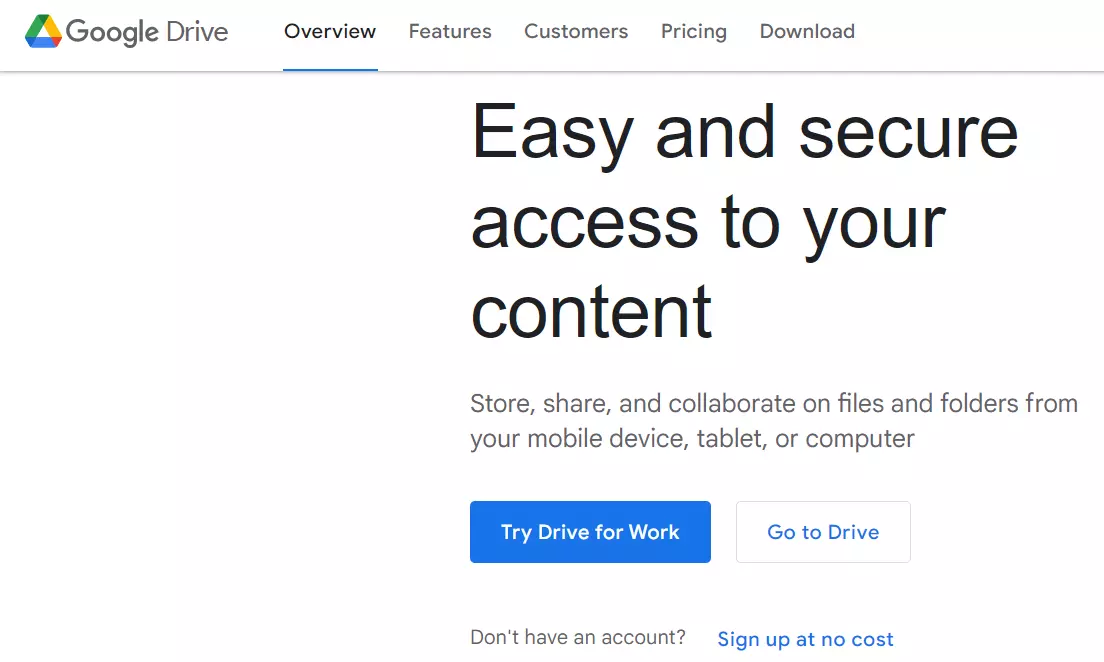Viewport: 1104px width, 662px height.
Task: Open the Overview tab
Action: point(330,32)
